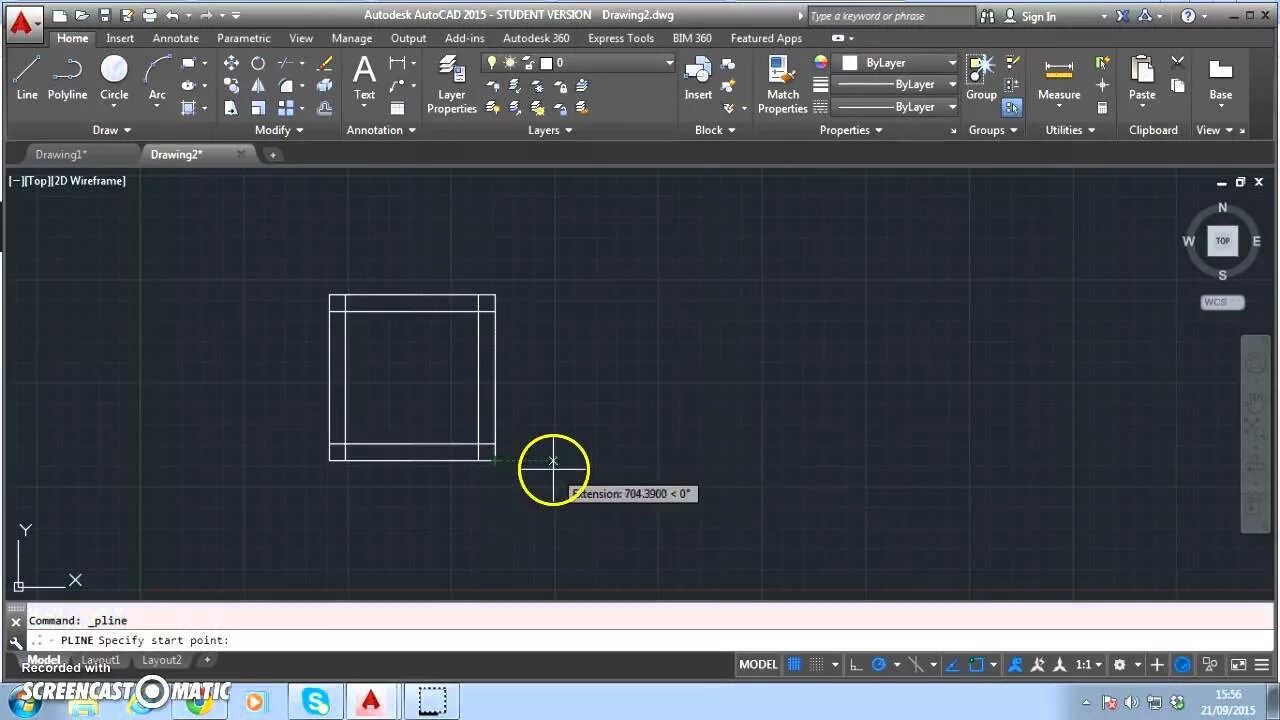
Task: Click the keyword search input field
Action: 890,16
